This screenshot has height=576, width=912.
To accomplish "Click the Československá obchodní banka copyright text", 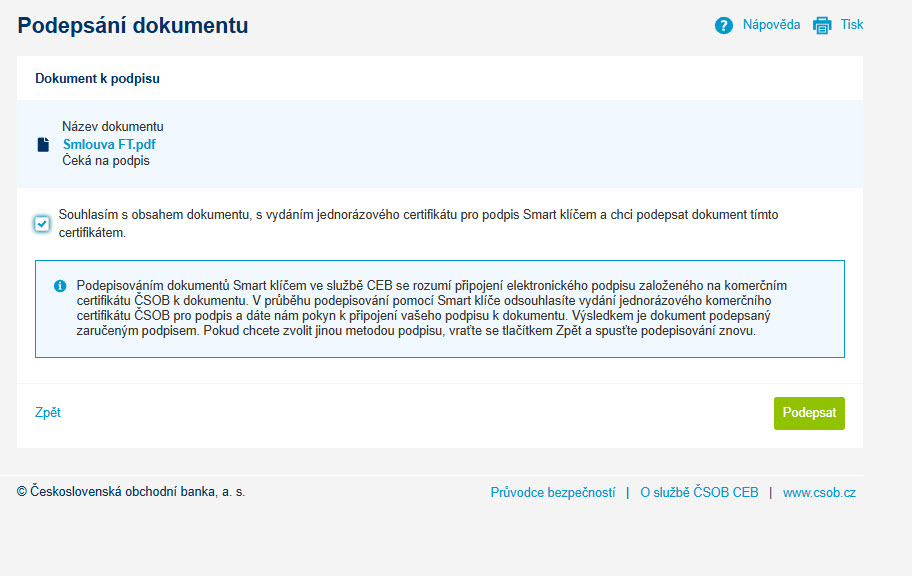I will pyautogui.click(x=131, y=492).
